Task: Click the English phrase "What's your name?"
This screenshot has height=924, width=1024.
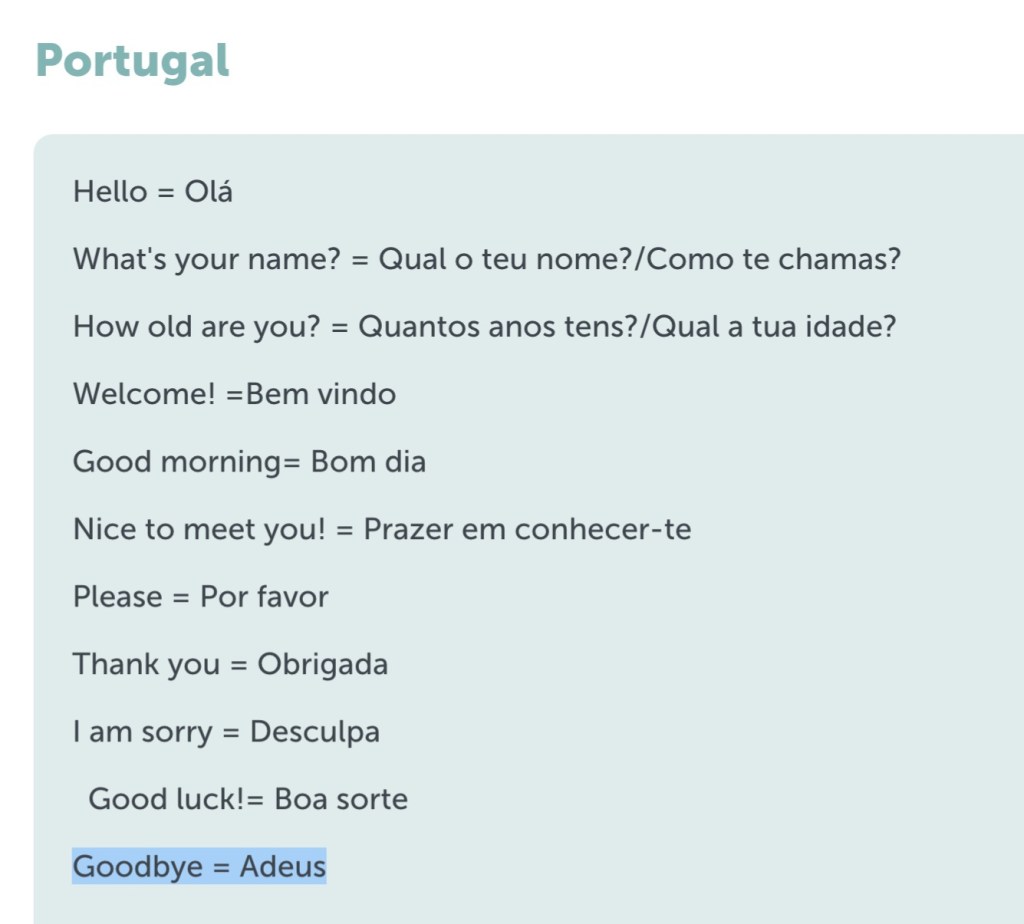Action: click(206, 260)
